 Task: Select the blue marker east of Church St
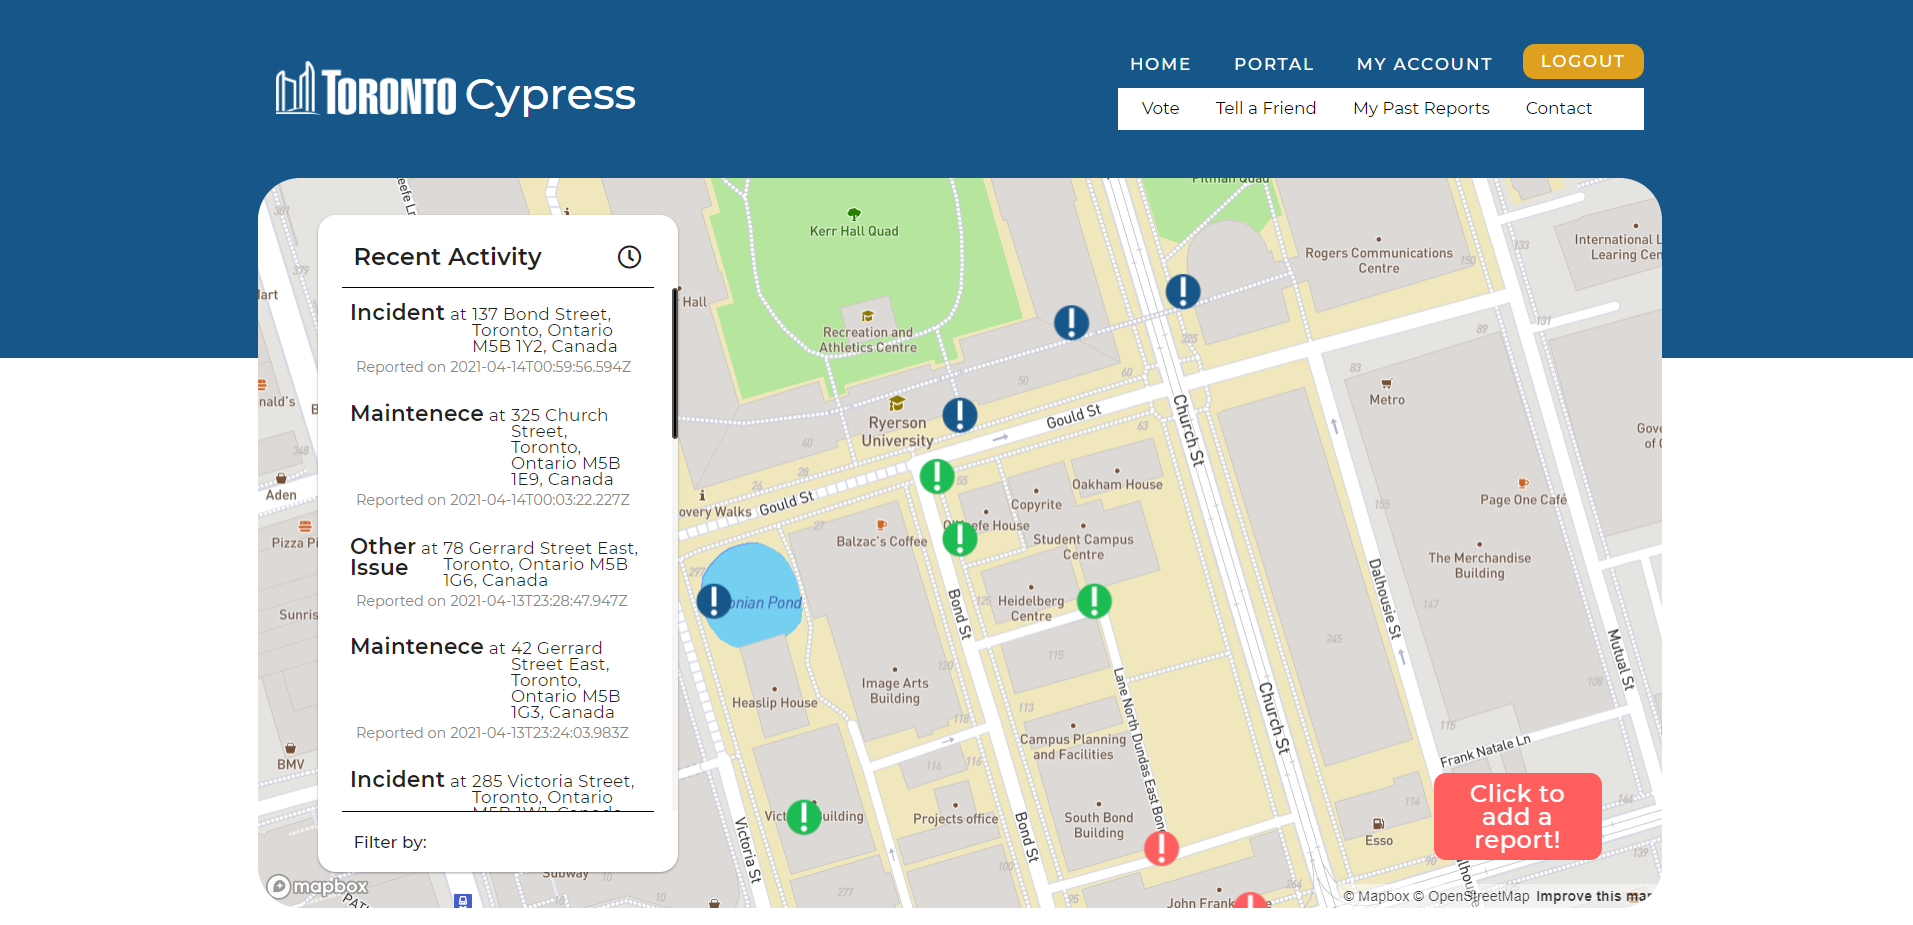[1183, 291]
